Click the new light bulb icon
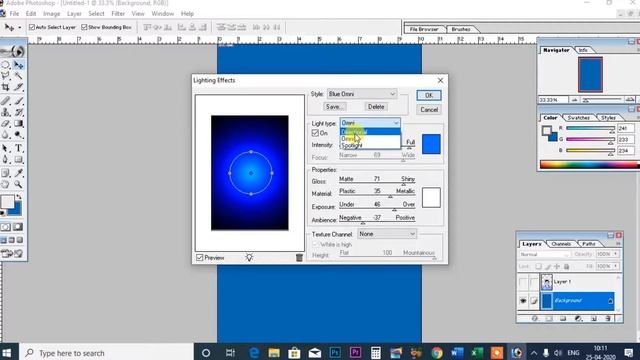The image size is (640, 360). [x=249, y=257]
